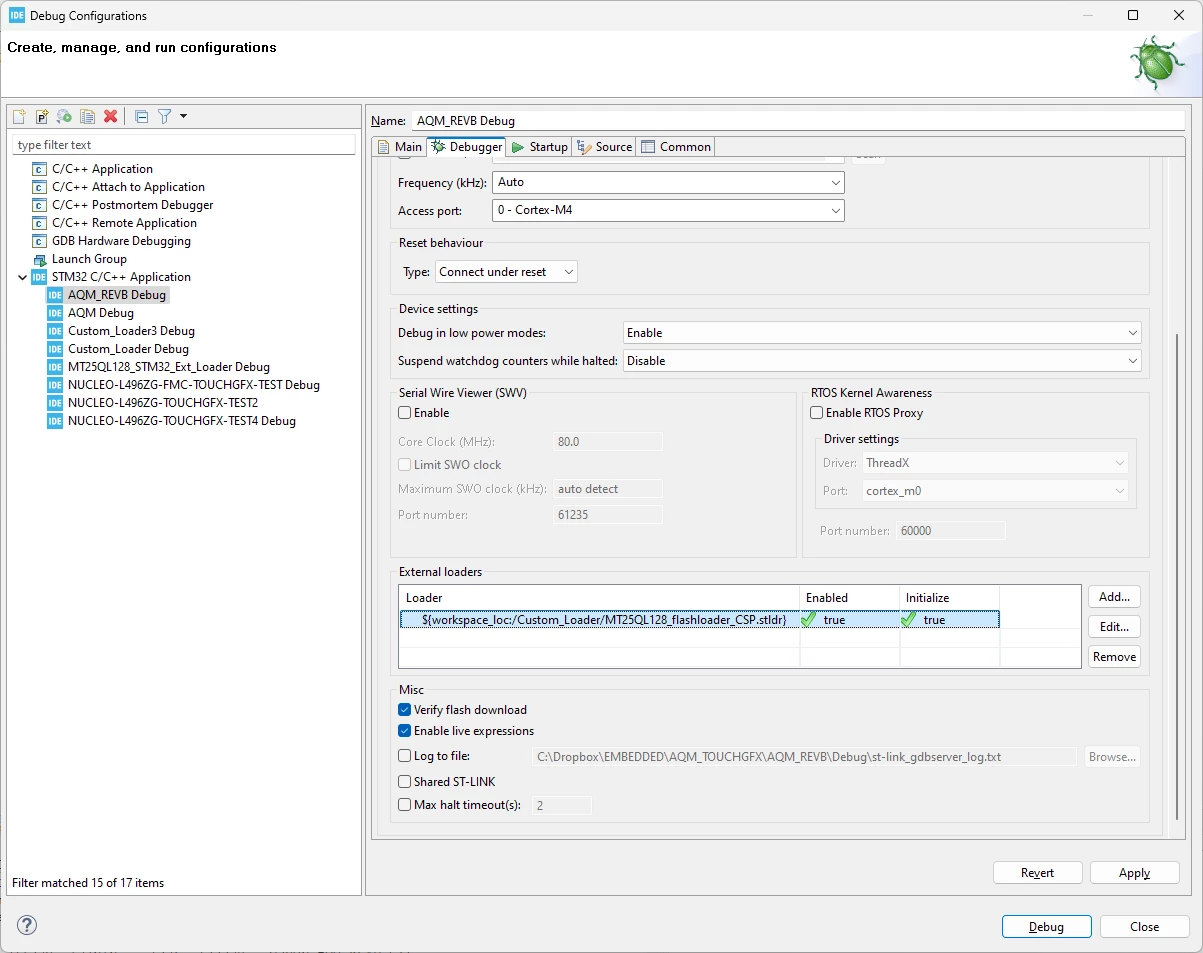Viewport: 1203px width, 953px height.
Task: Tick the Shared ST-LINK checkbox
Action: (x=405, y=782)
